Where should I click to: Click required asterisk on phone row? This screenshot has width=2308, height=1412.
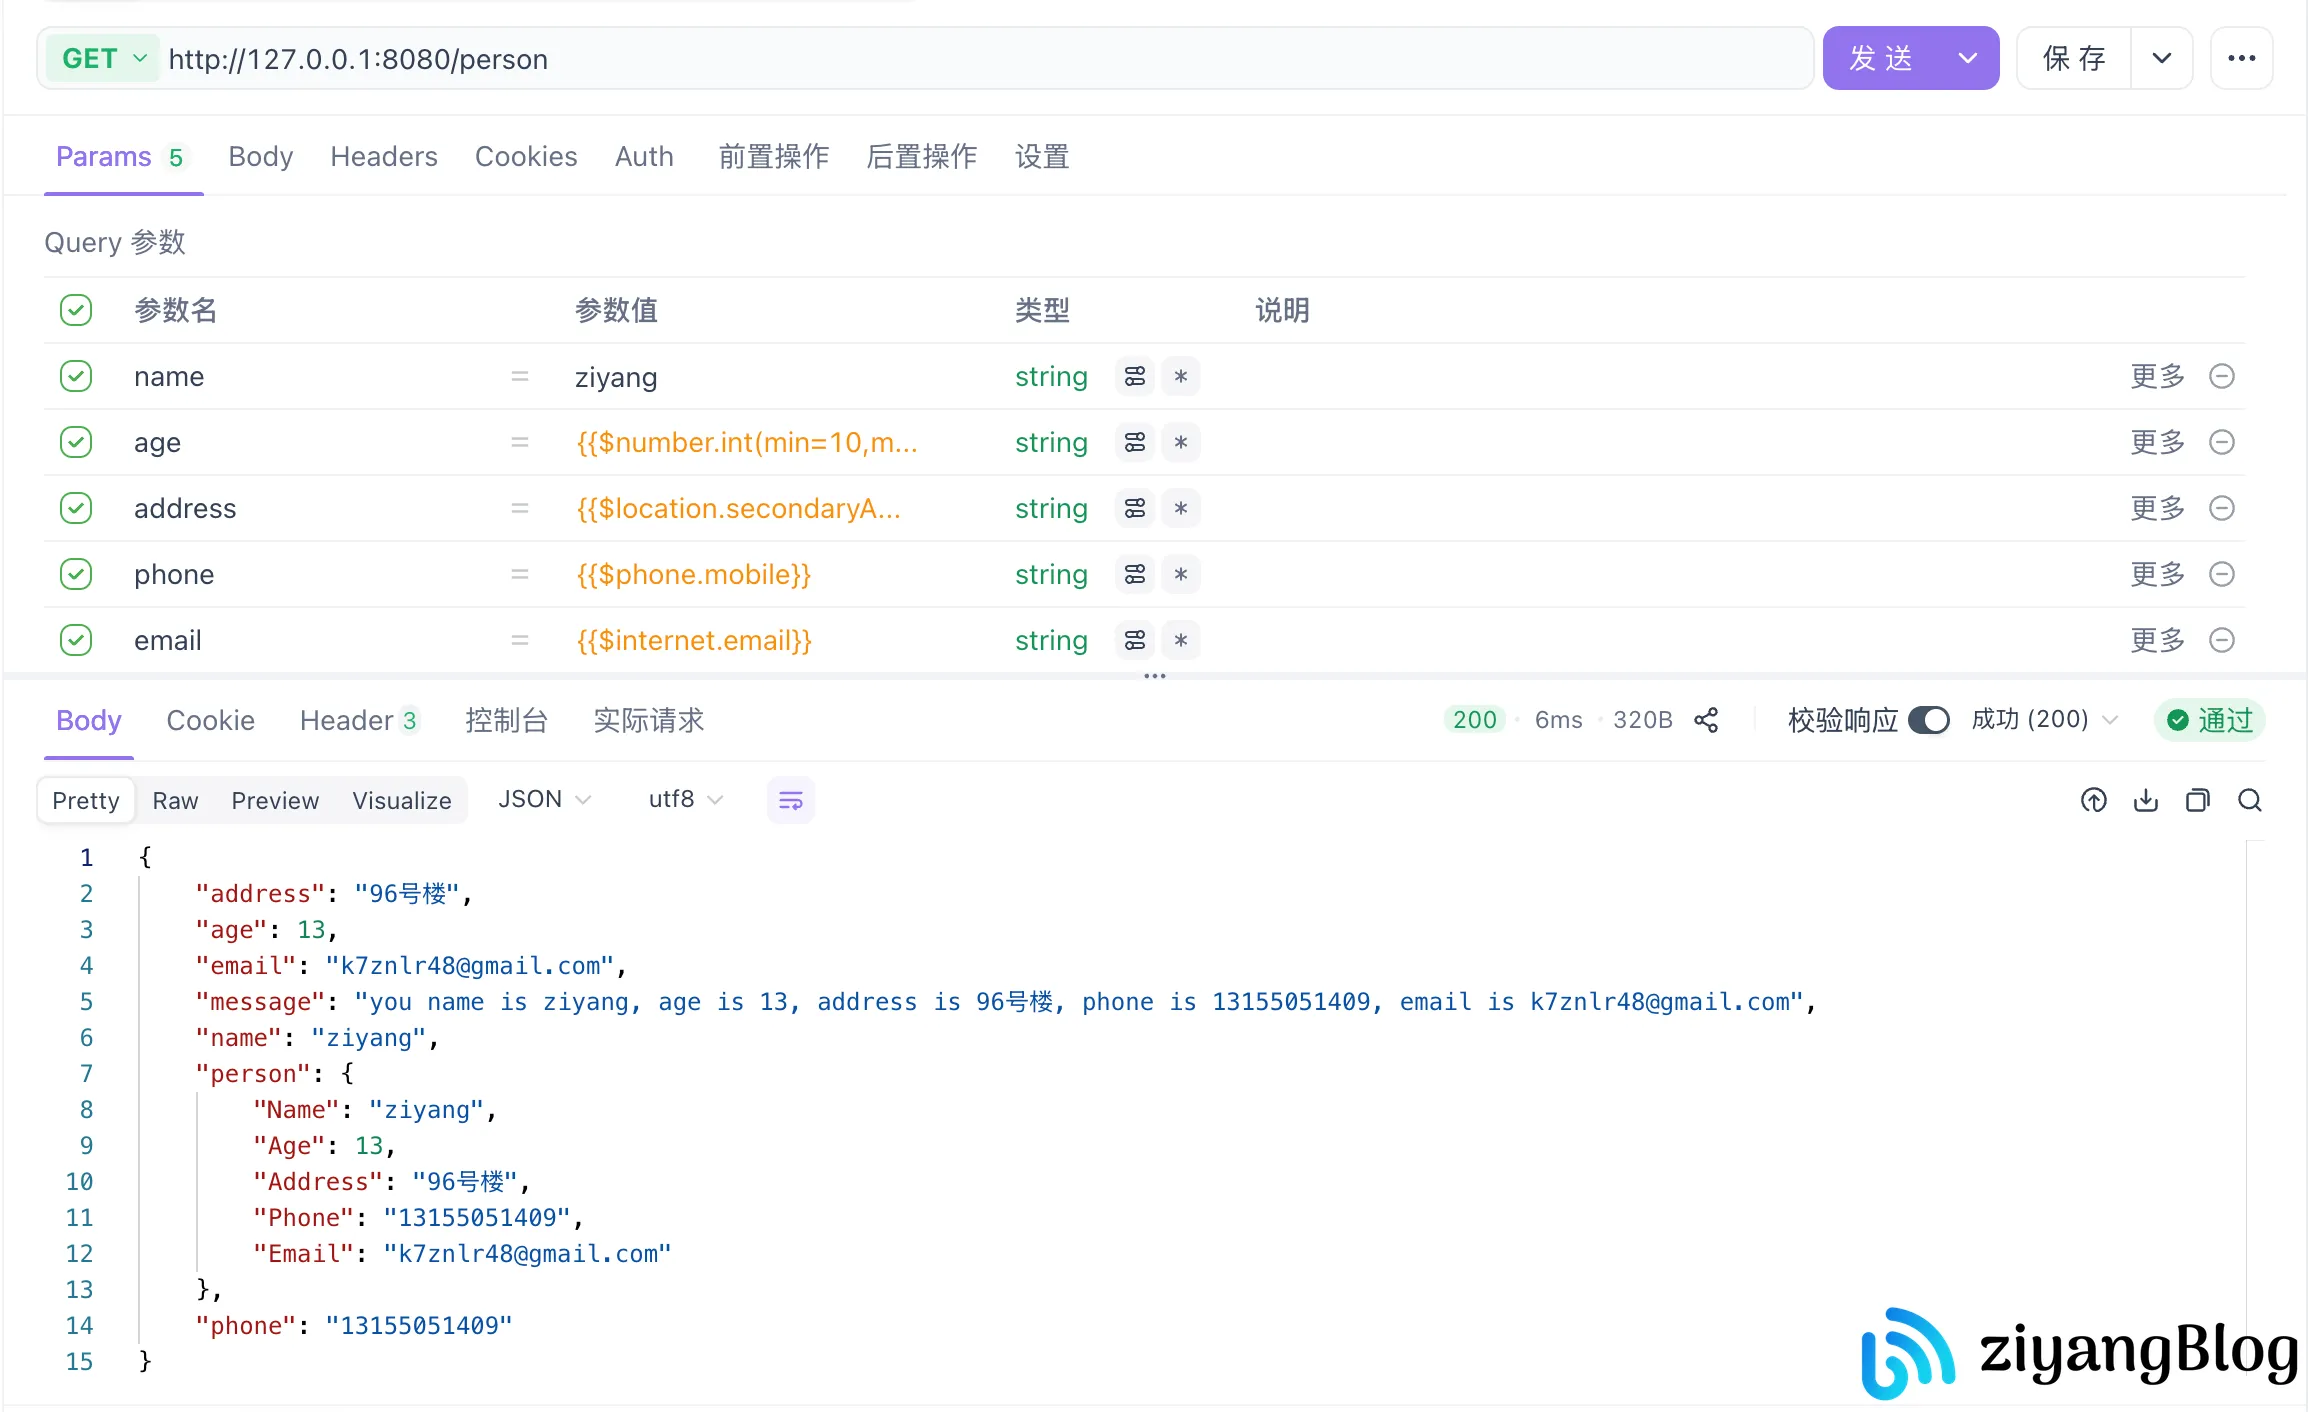pos(1181,575)
